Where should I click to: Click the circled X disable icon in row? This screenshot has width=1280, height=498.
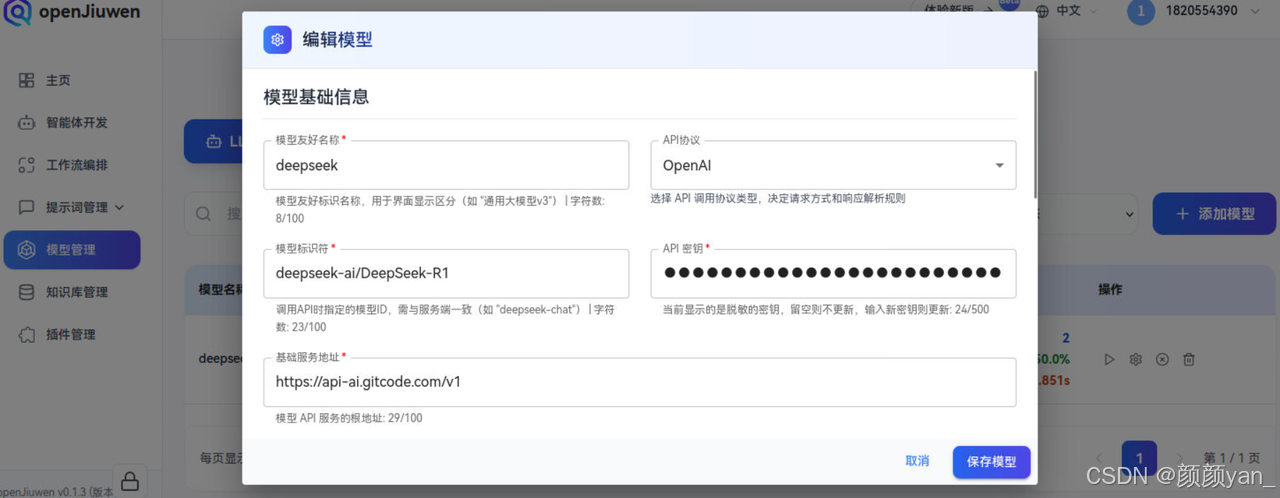[x=1162, y=359]
